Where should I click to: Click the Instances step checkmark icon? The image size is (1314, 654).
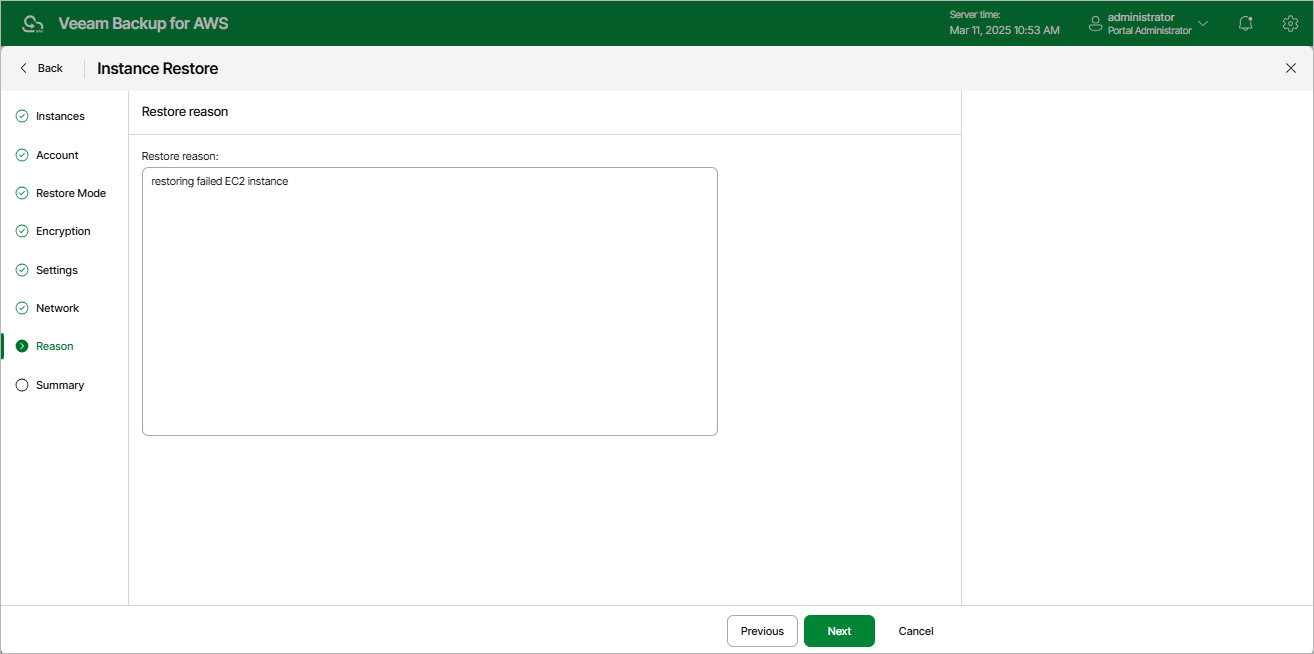point(22,116)
